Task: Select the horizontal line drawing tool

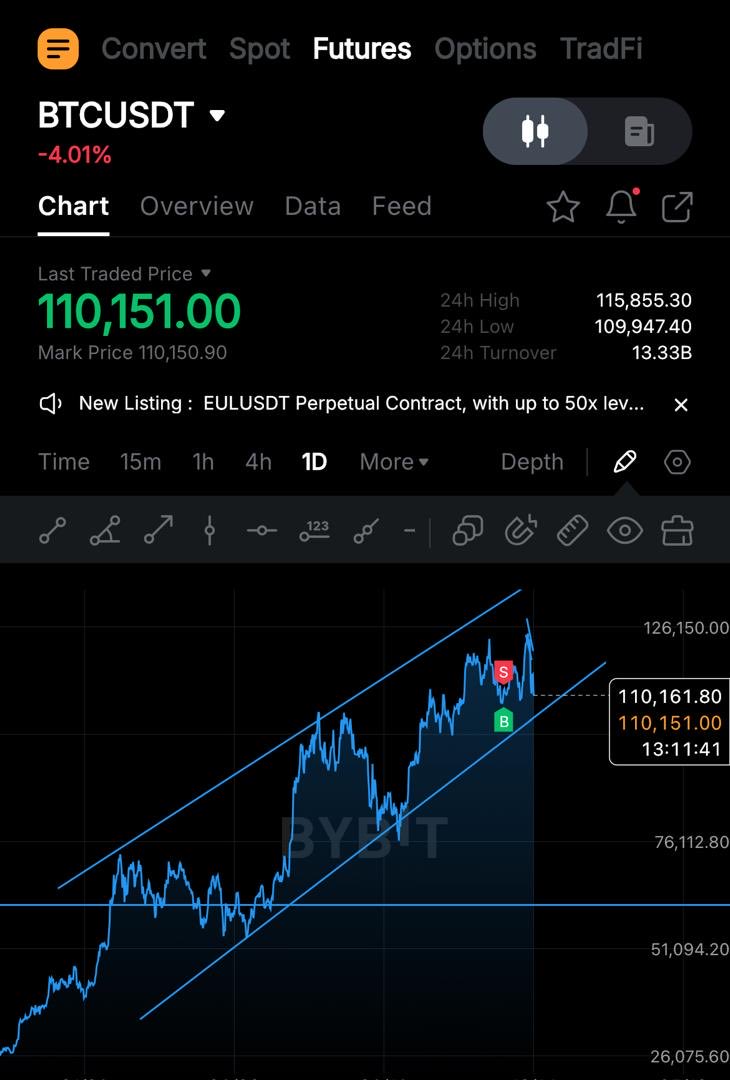Action: tap(262, 531)
